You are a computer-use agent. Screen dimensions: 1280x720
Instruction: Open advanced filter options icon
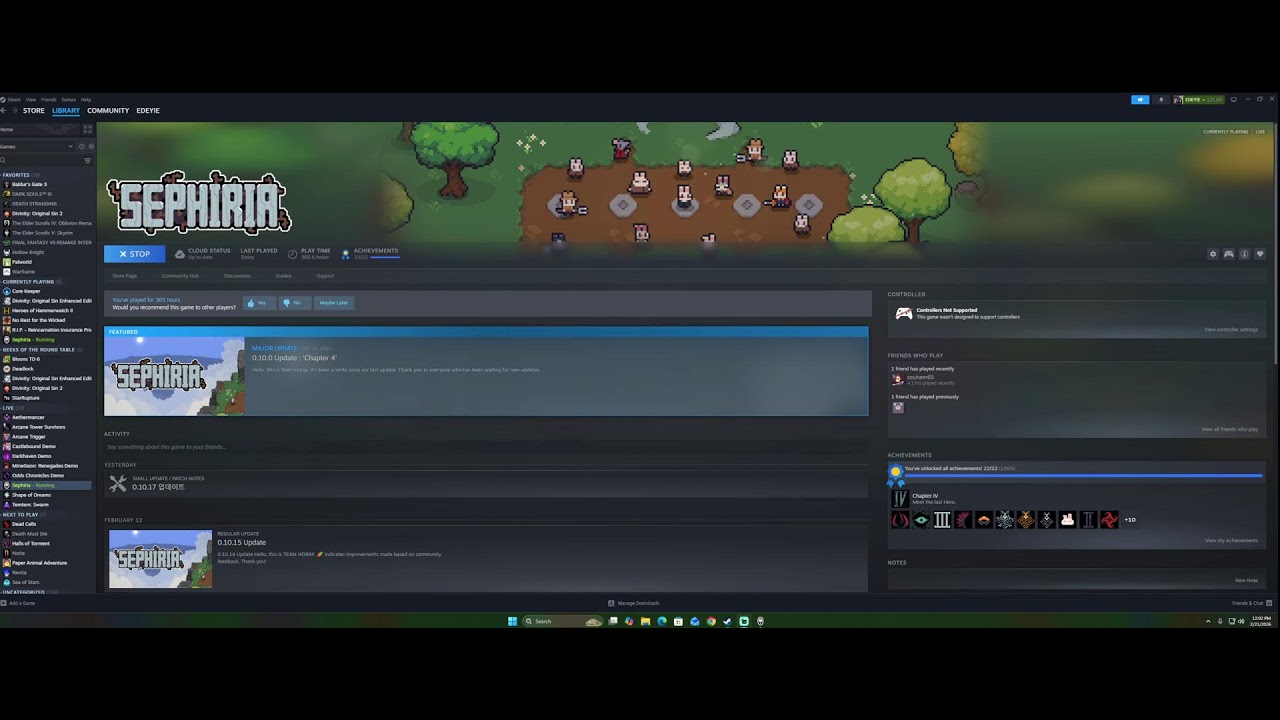tap(88, 160)
